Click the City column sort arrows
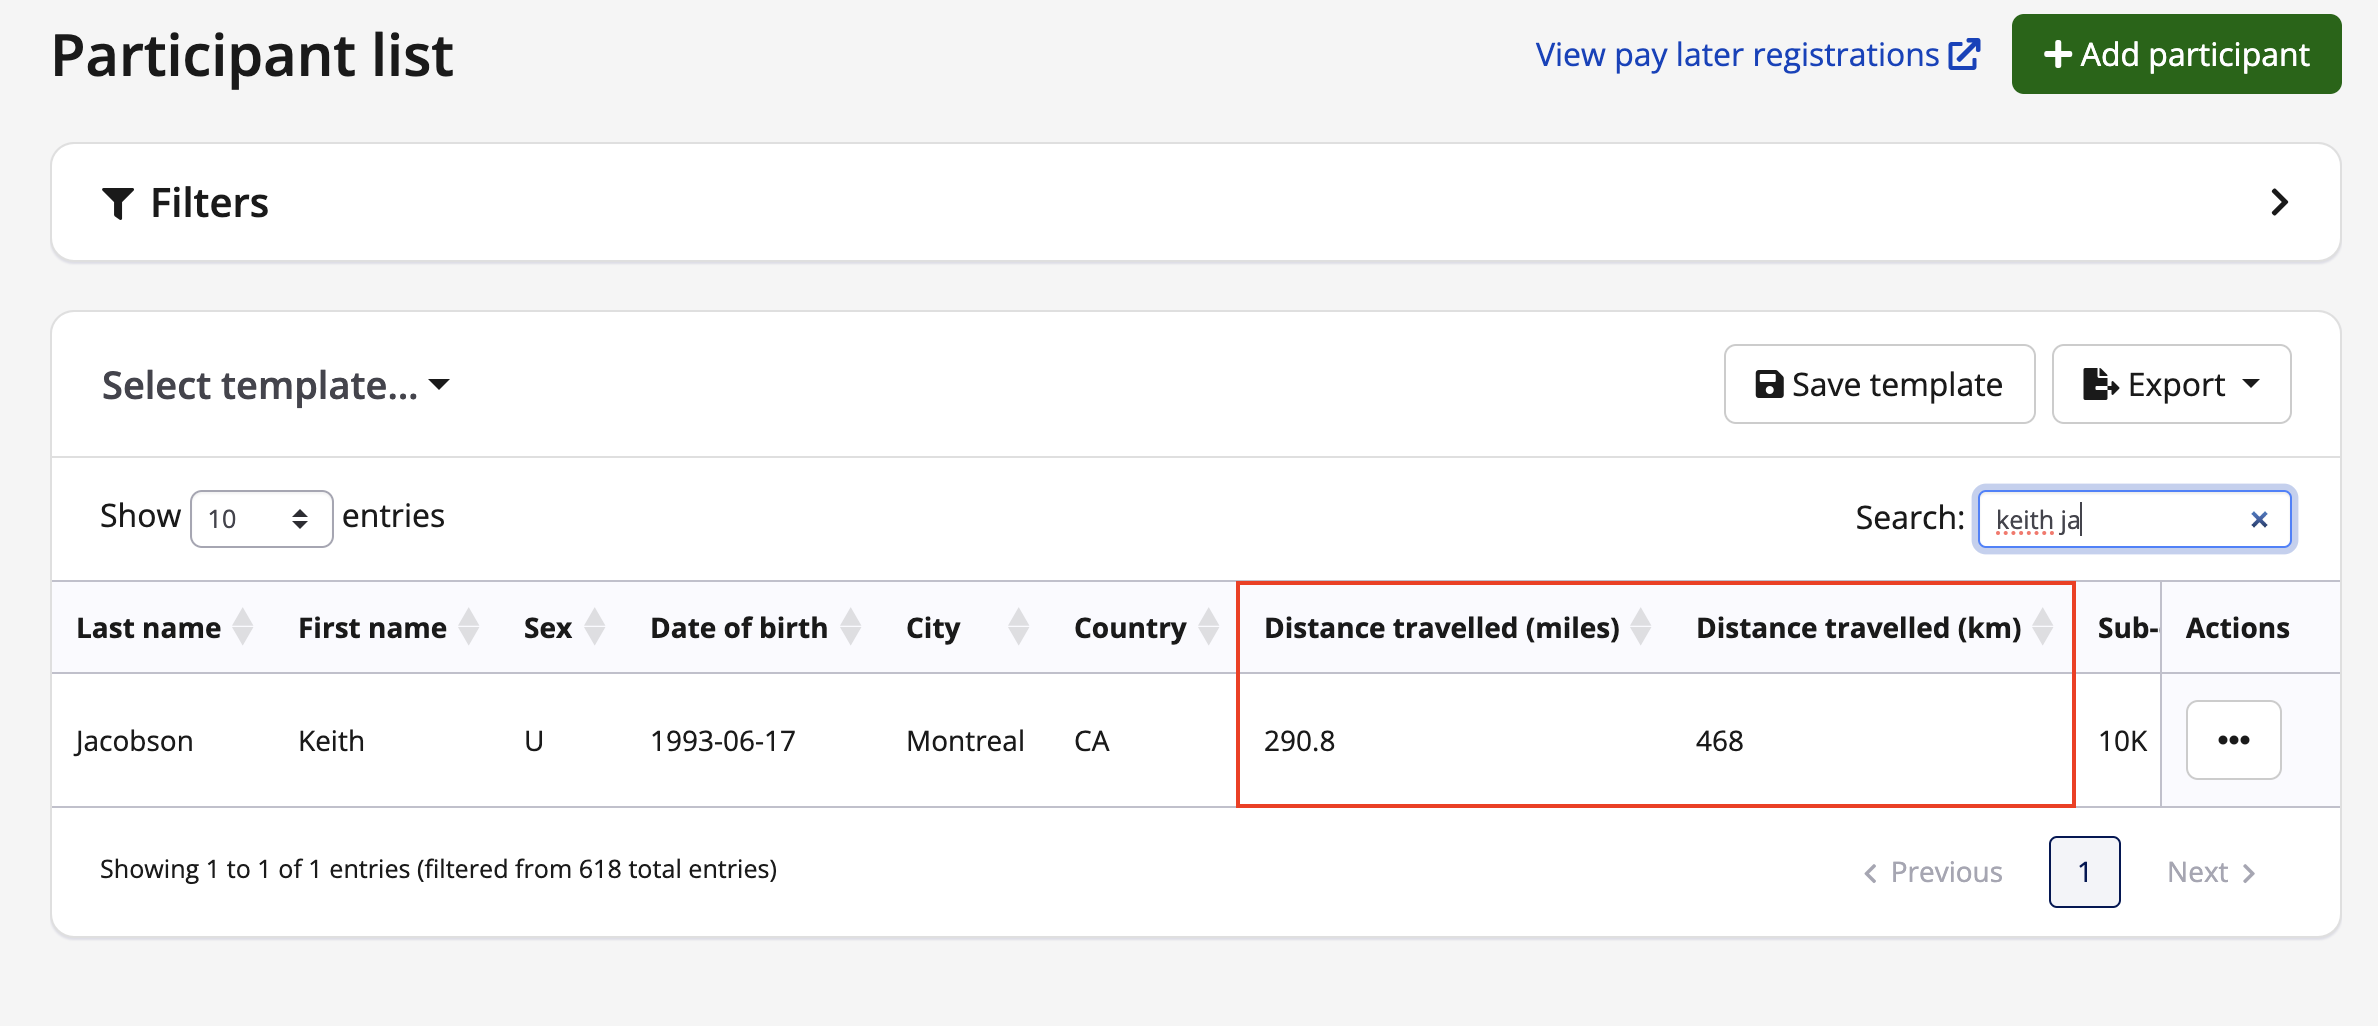The height and width of the screenshot is (1026, 2378). coord(1018,627)
